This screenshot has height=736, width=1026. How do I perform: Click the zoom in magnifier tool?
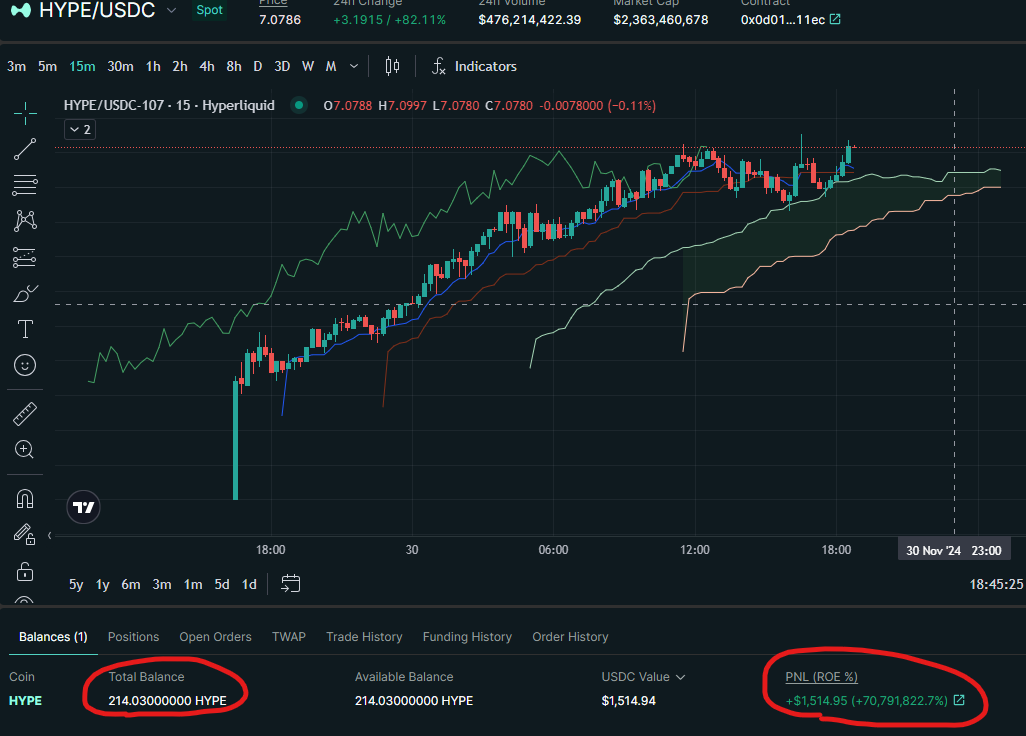[x=25, y=449]
